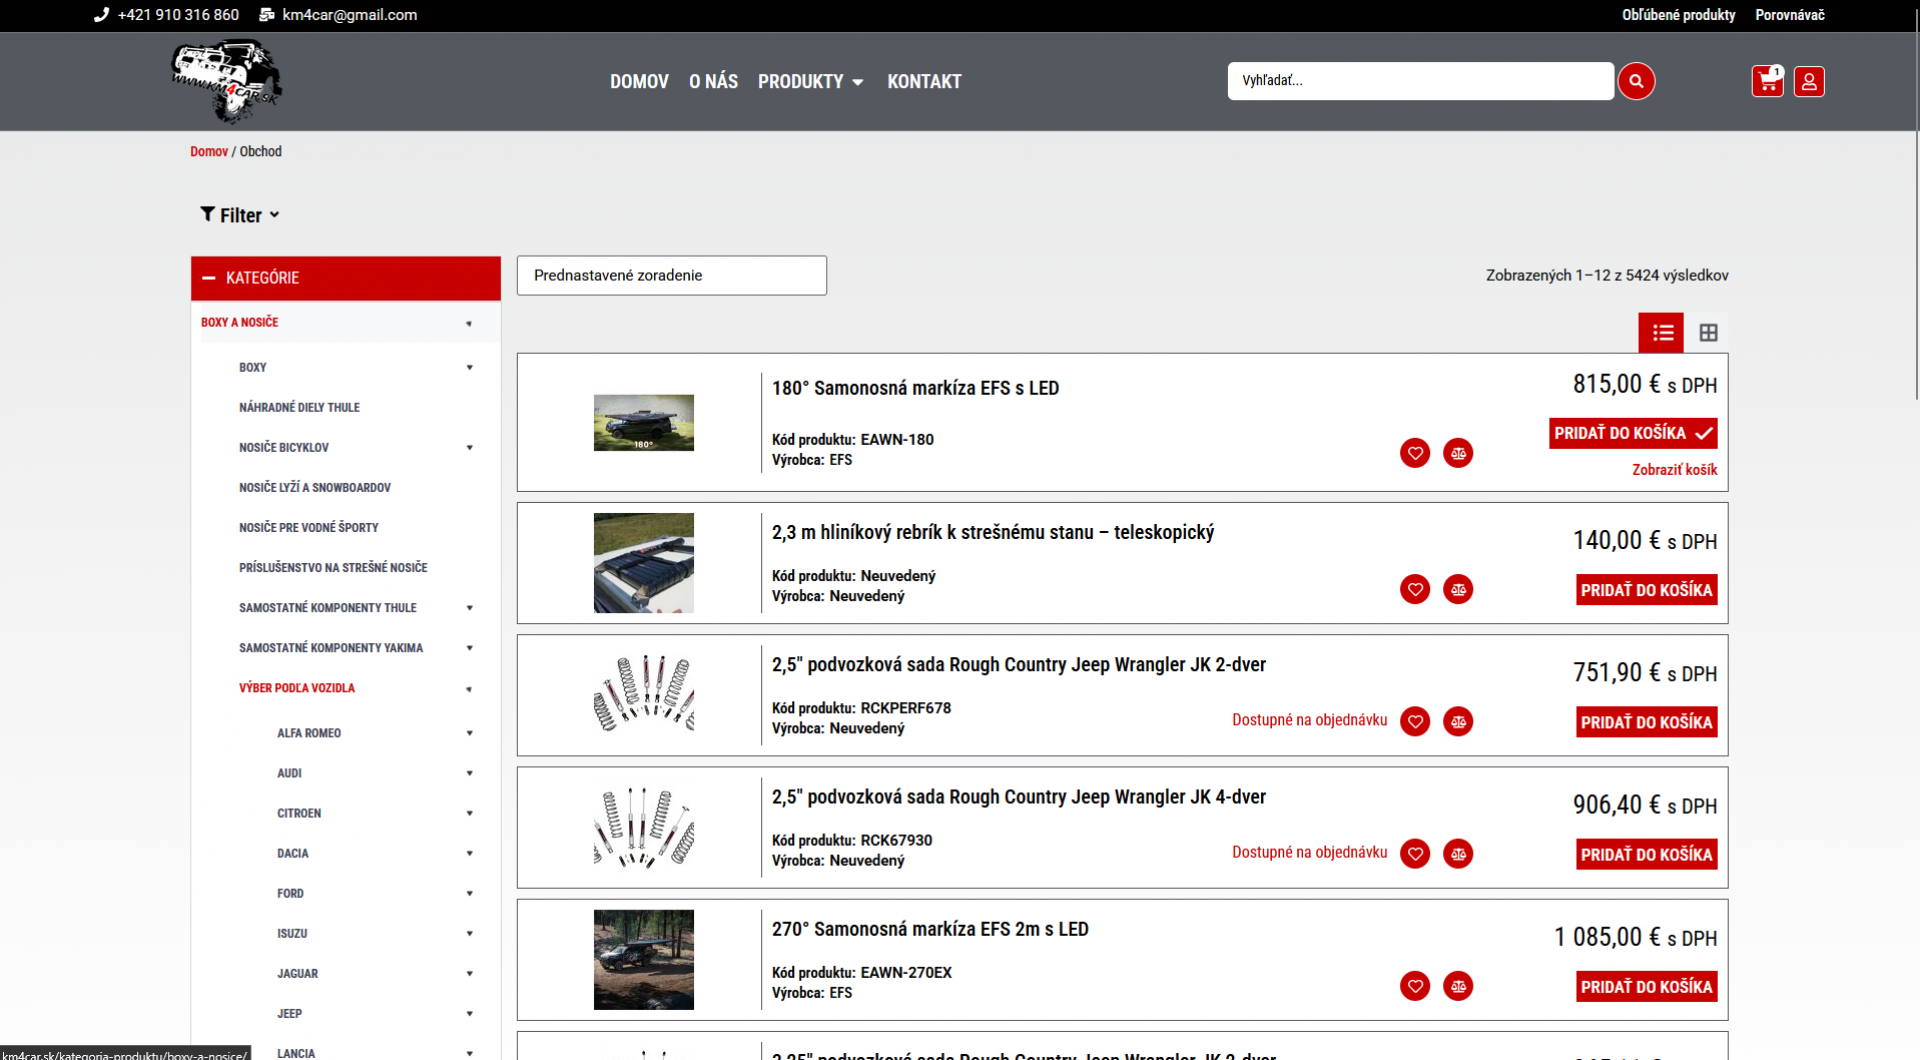Screen dimensions: 1920x1060
Task: Open the Domov menu item
Action: click(639, 82)
